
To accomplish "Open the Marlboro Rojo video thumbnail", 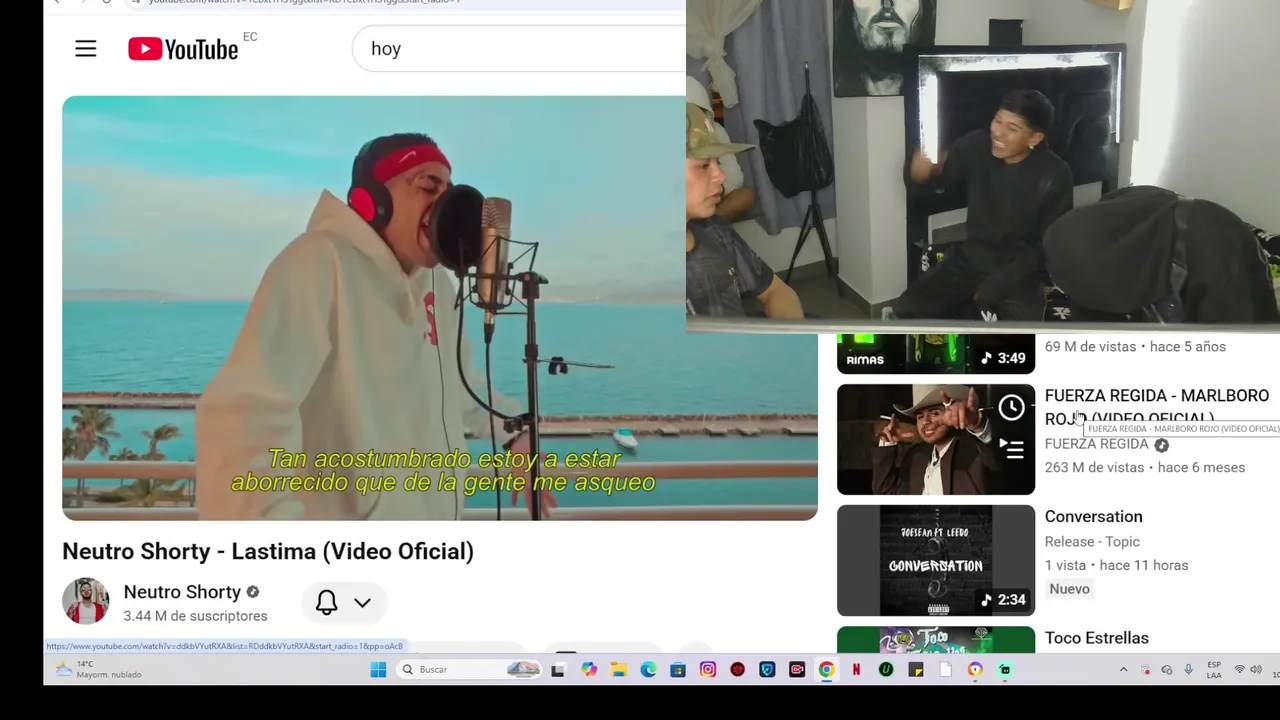I will [936, 439].
